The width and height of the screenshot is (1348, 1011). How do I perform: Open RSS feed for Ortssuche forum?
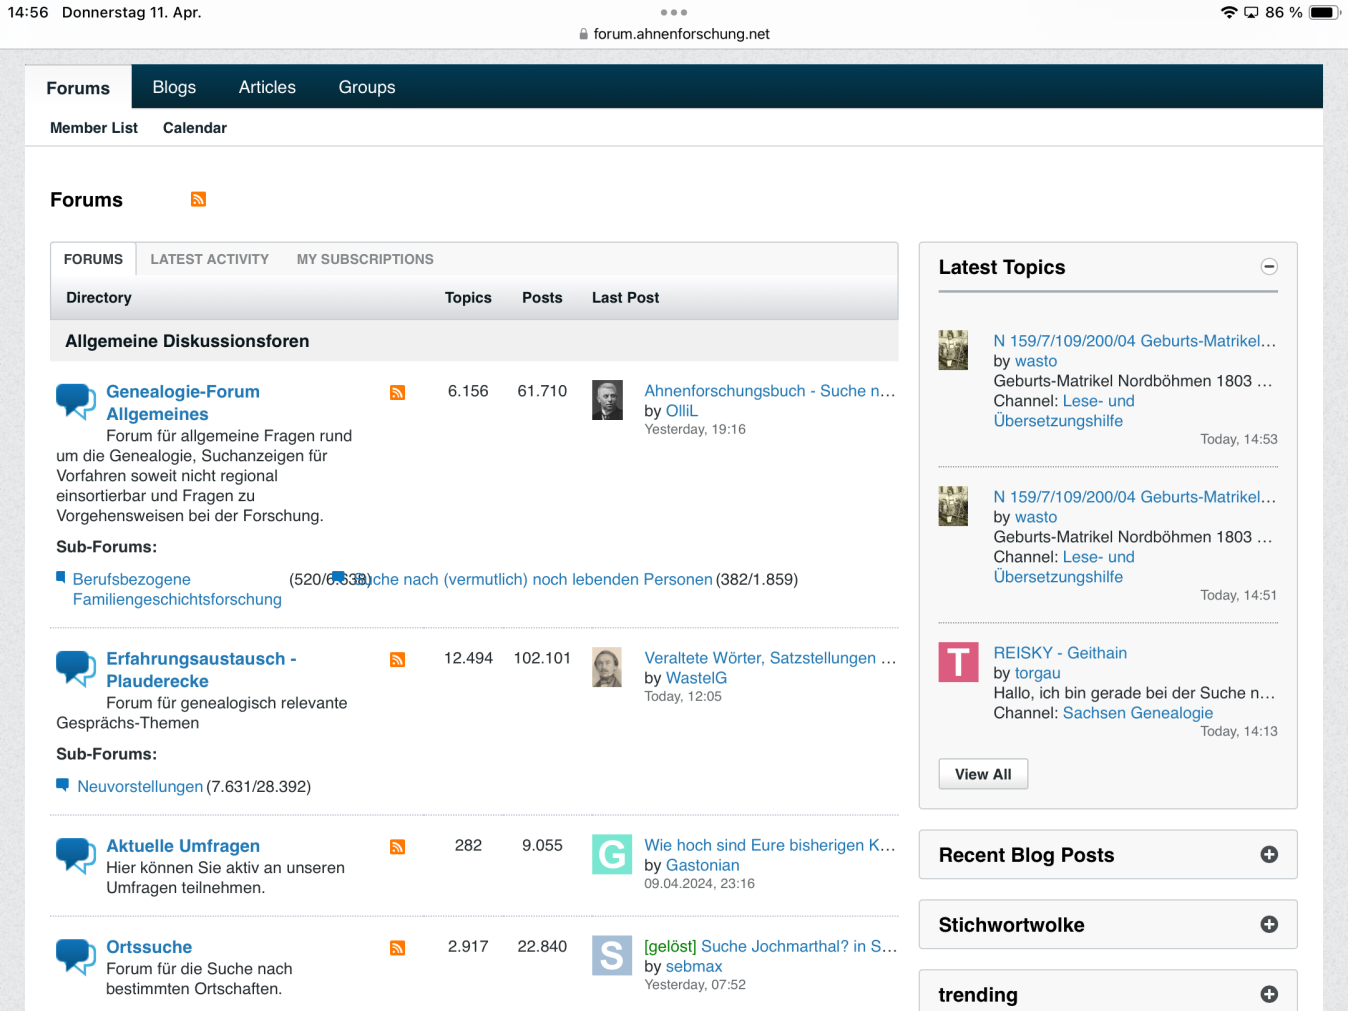pos(397,948)
